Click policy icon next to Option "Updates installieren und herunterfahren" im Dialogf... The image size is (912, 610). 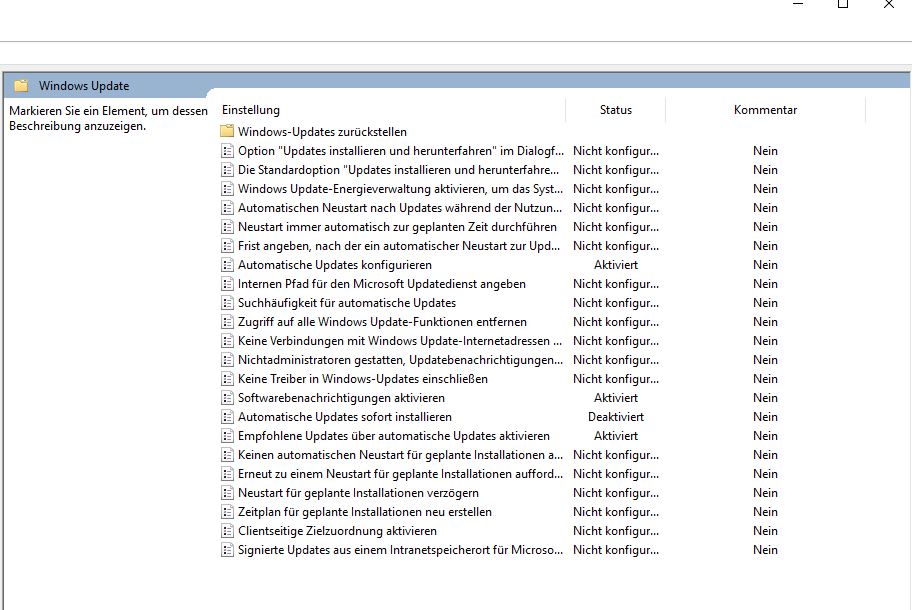[227, 151]
